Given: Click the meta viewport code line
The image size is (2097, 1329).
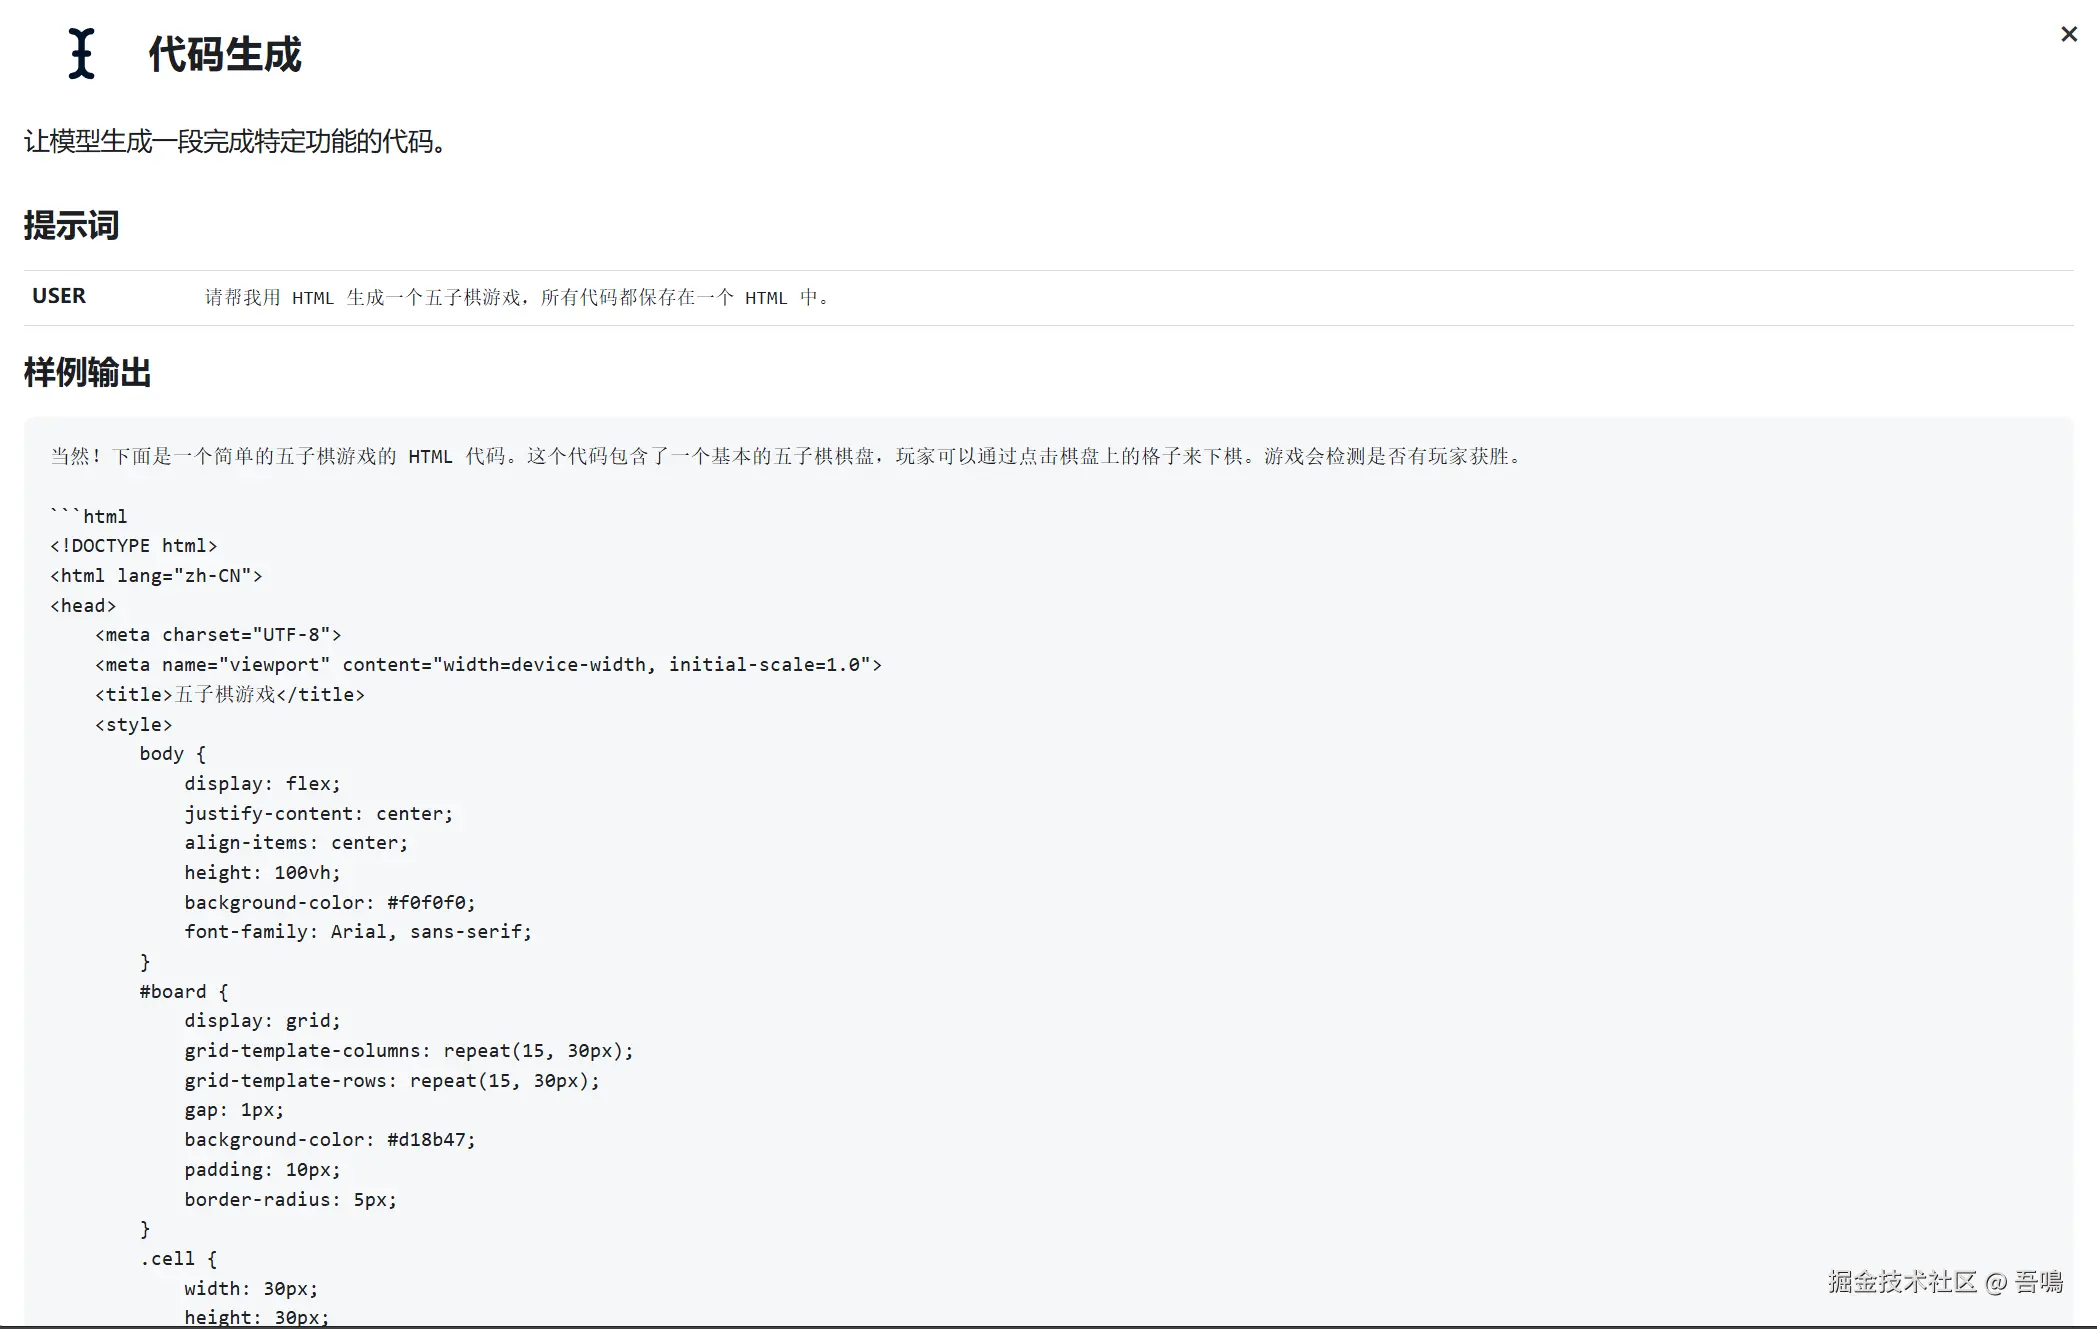Looking at the screenshot, I should point(488,665).
